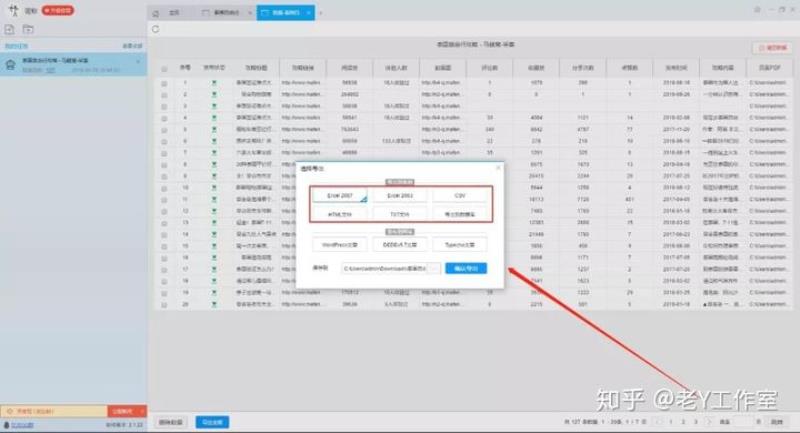The height and width of the screenshot is (433, 800).
Task: Switch to the second tab in the tab bar
Action: click(227, 12)
